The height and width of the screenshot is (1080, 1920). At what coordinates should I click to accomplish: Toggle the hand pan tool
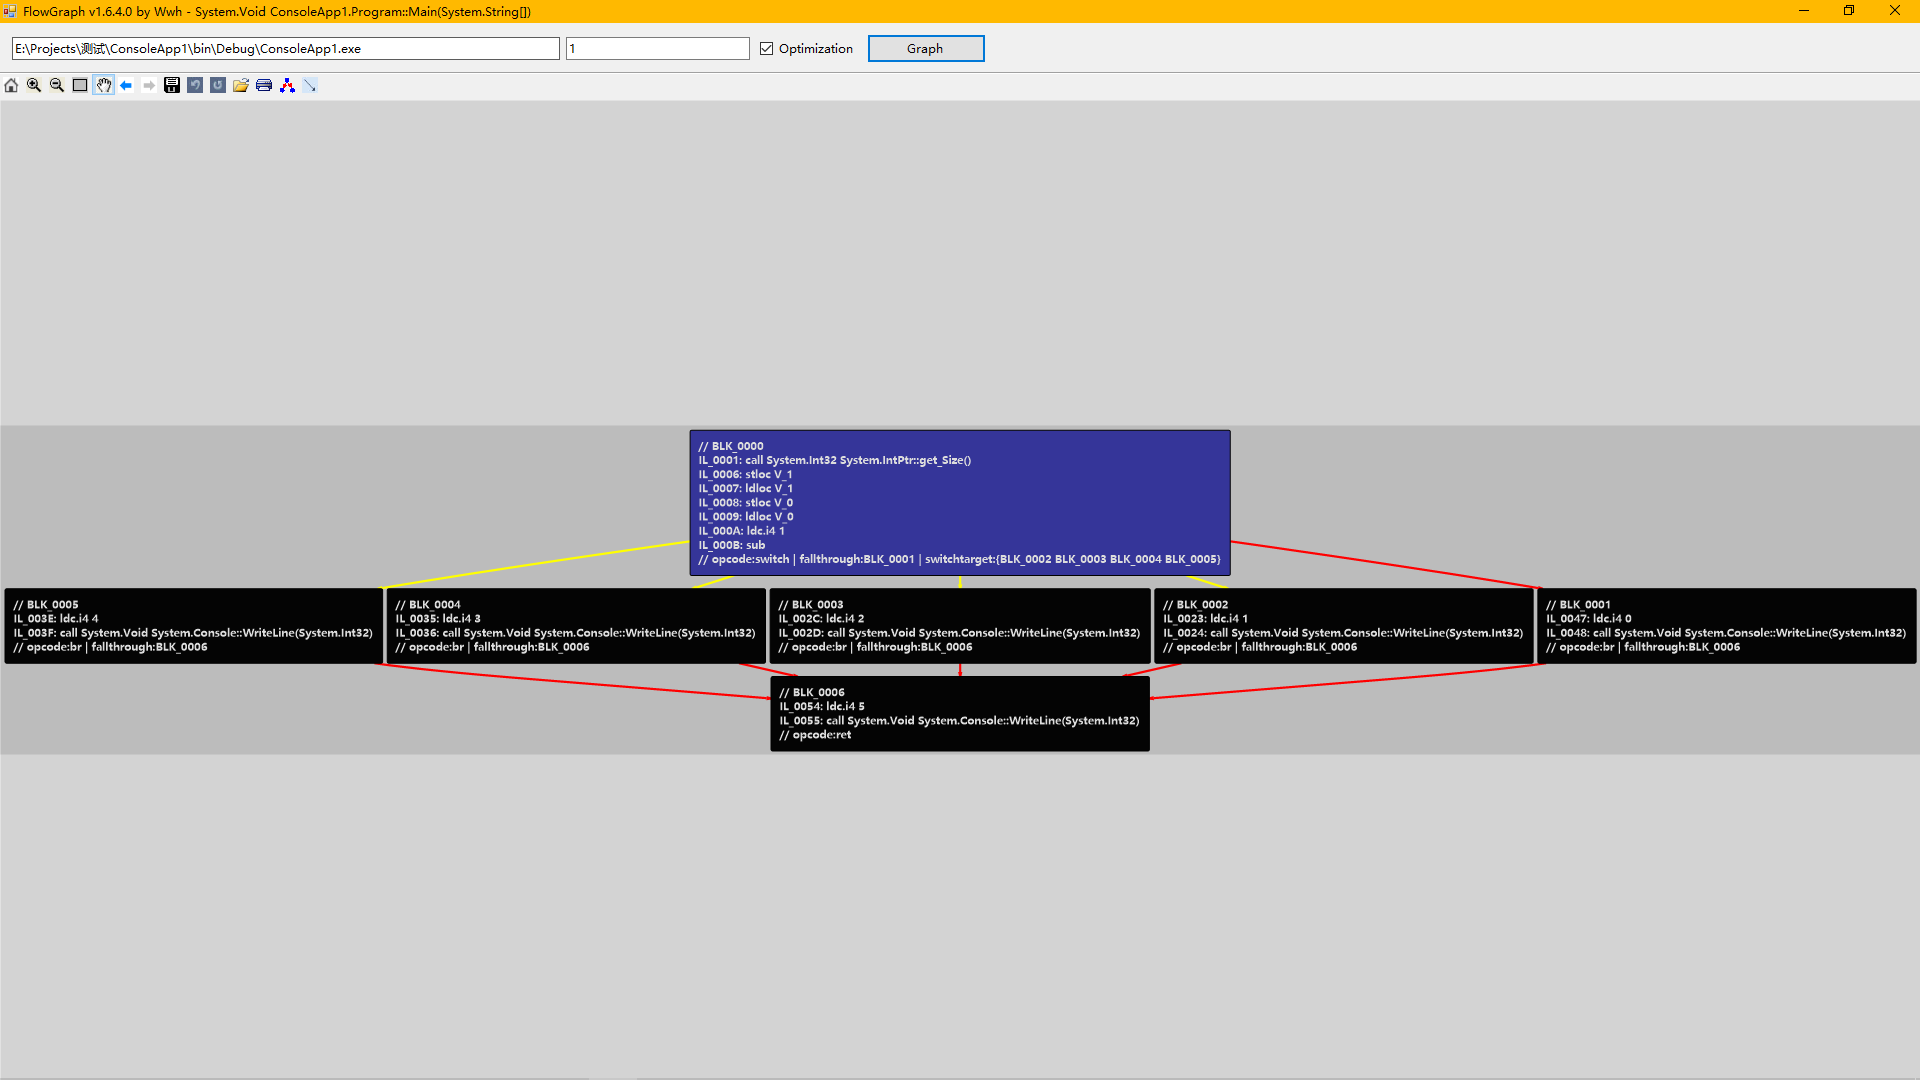pos(103,86)
